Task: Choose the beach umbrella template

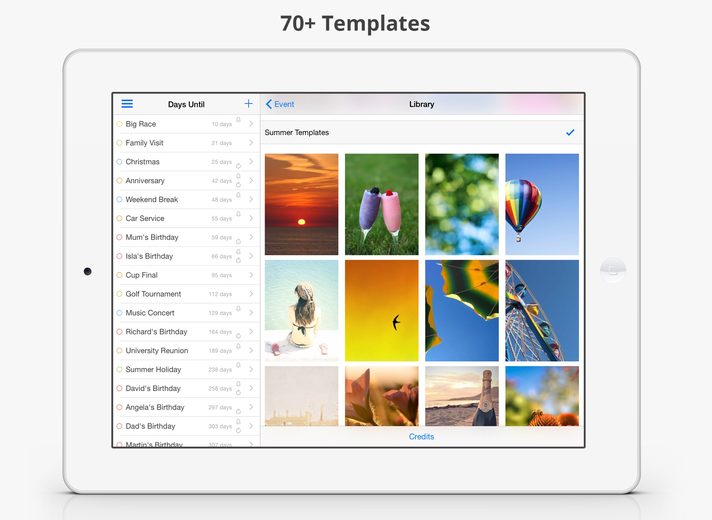Action: point(462,311)
